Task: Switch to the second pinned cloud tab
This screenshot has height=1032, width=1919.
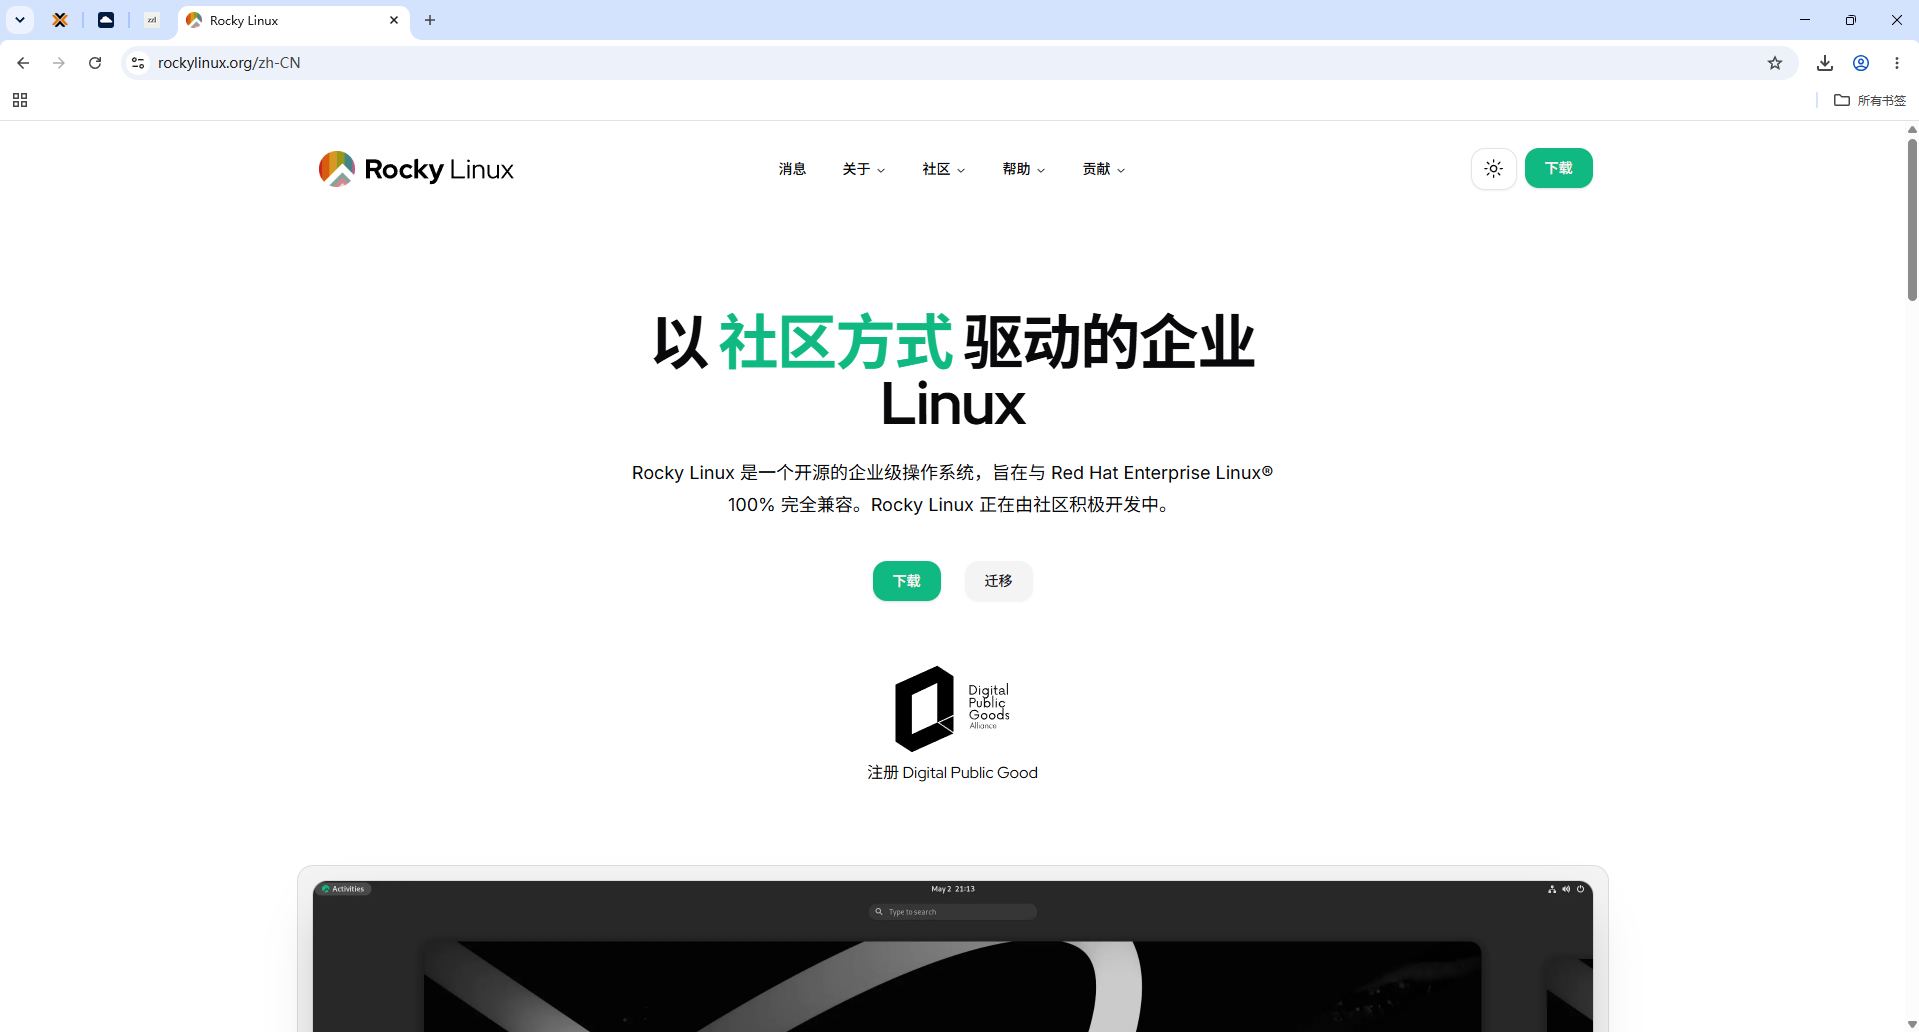Action: [106, 20]
